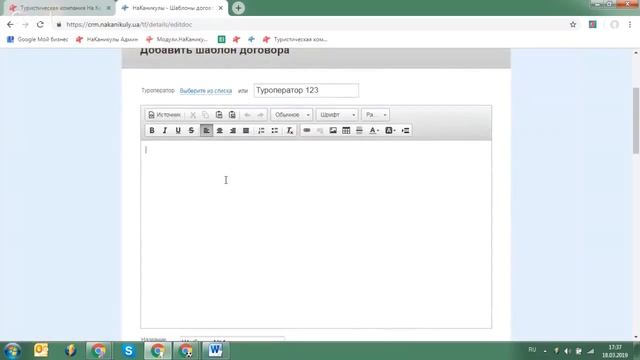The image size is (640, 360).
Task: Select the НаКаникулы Шаблоны договоров tab
Action: pos(171,8)
